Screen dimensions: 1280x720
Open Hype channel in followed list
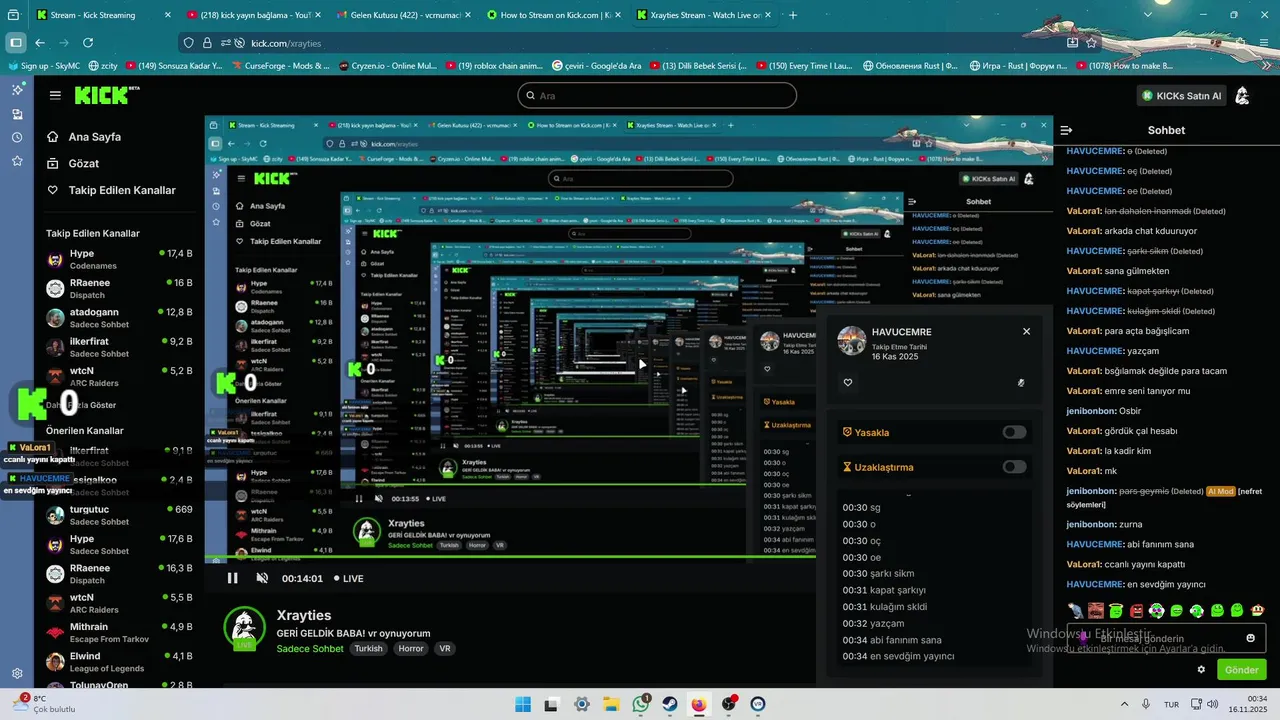119,259
